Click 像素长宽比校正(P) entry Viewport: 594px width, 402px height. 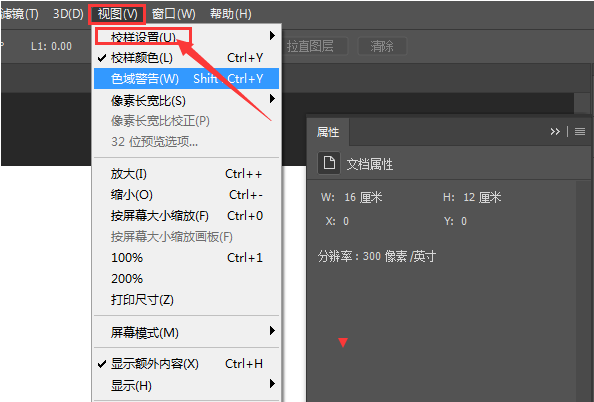186,121
